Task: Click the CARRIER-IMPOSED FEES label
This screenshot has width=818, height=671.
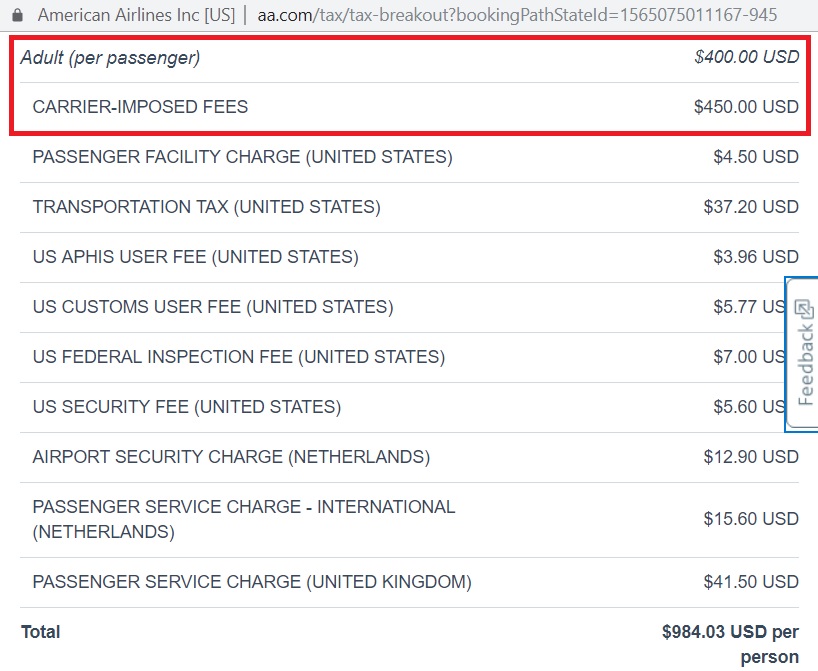Action: click(140, 107)
